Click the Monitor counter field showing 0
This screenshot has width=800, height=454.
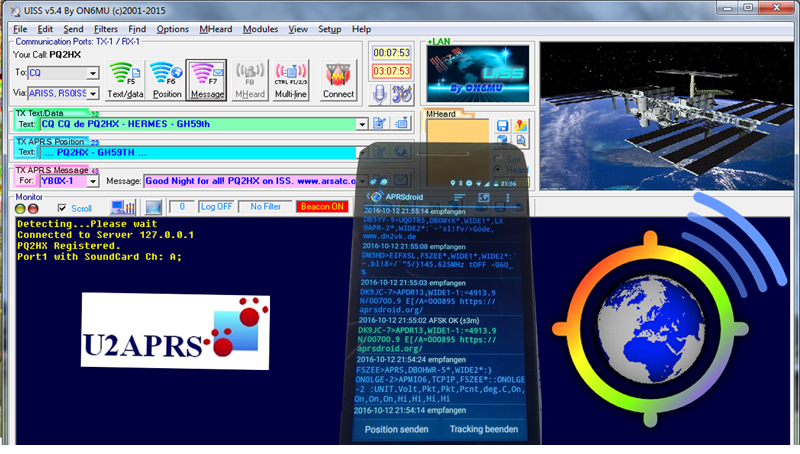click(x=182, y=207)
